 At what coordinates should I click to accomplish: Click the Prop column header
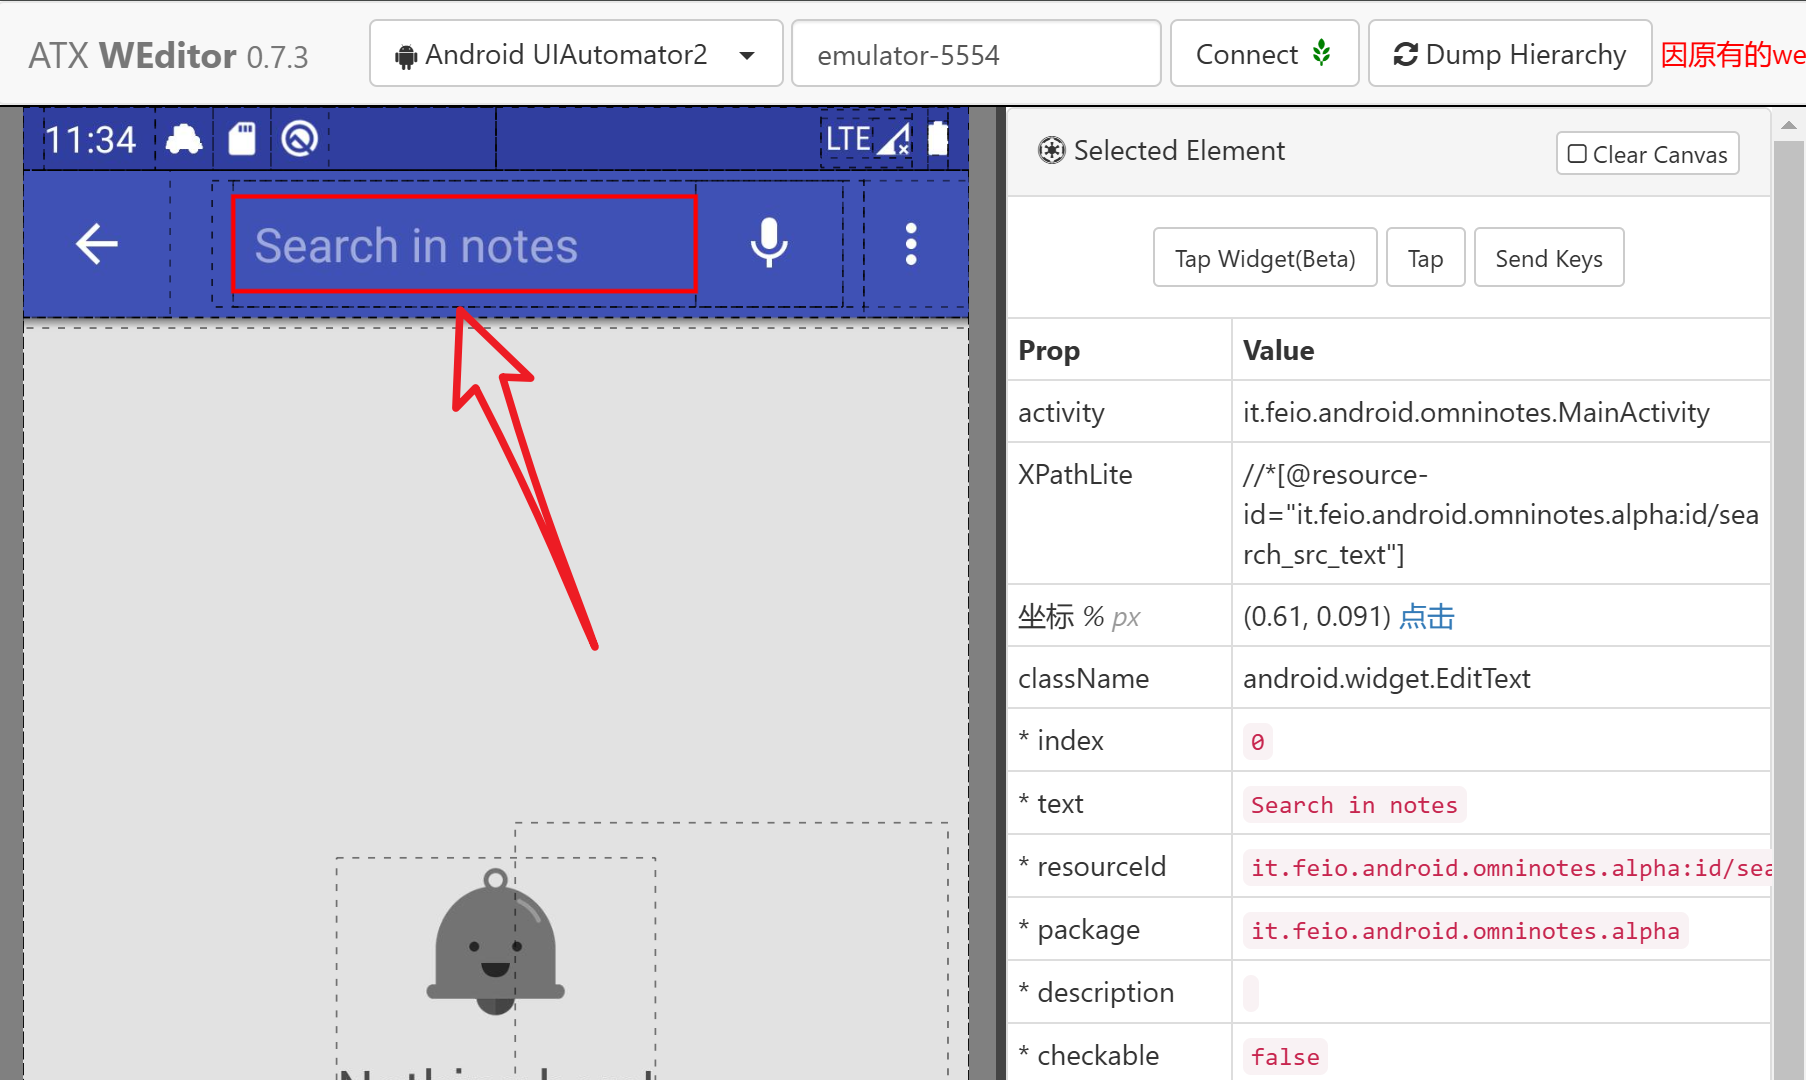1049,350
